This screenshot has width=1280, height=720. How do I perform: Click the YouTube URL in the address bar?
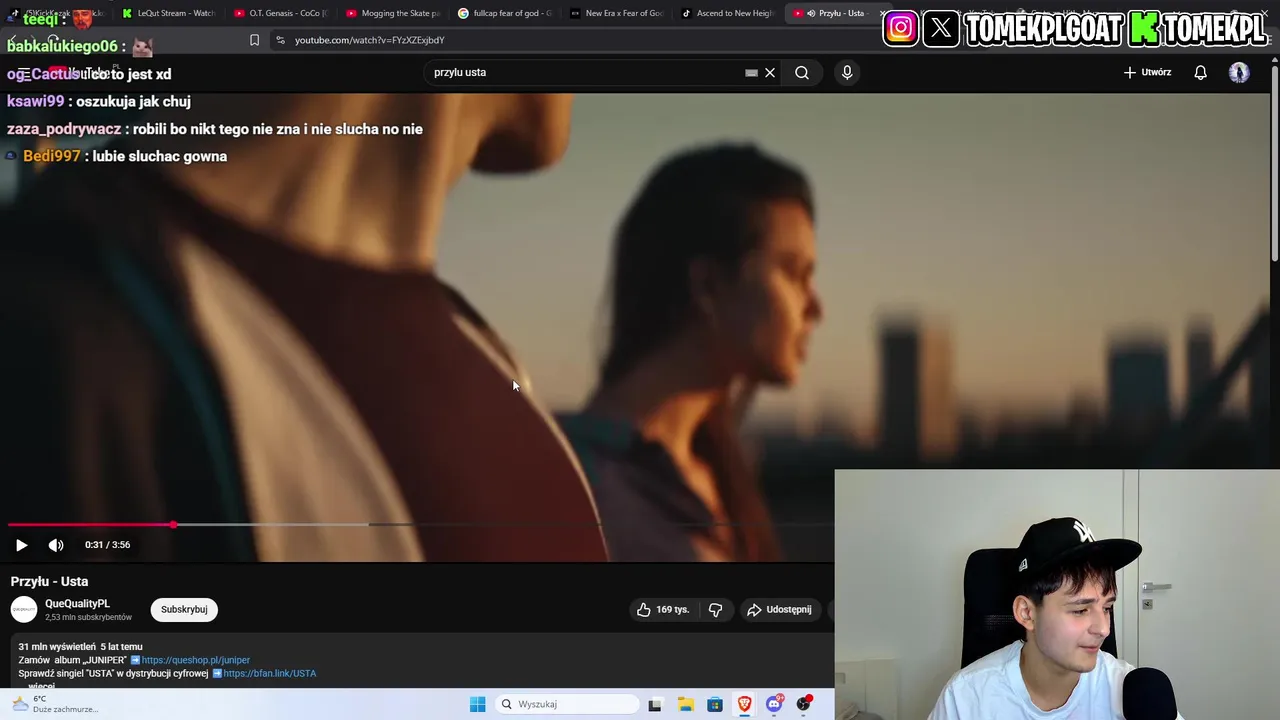coord(370,40)
